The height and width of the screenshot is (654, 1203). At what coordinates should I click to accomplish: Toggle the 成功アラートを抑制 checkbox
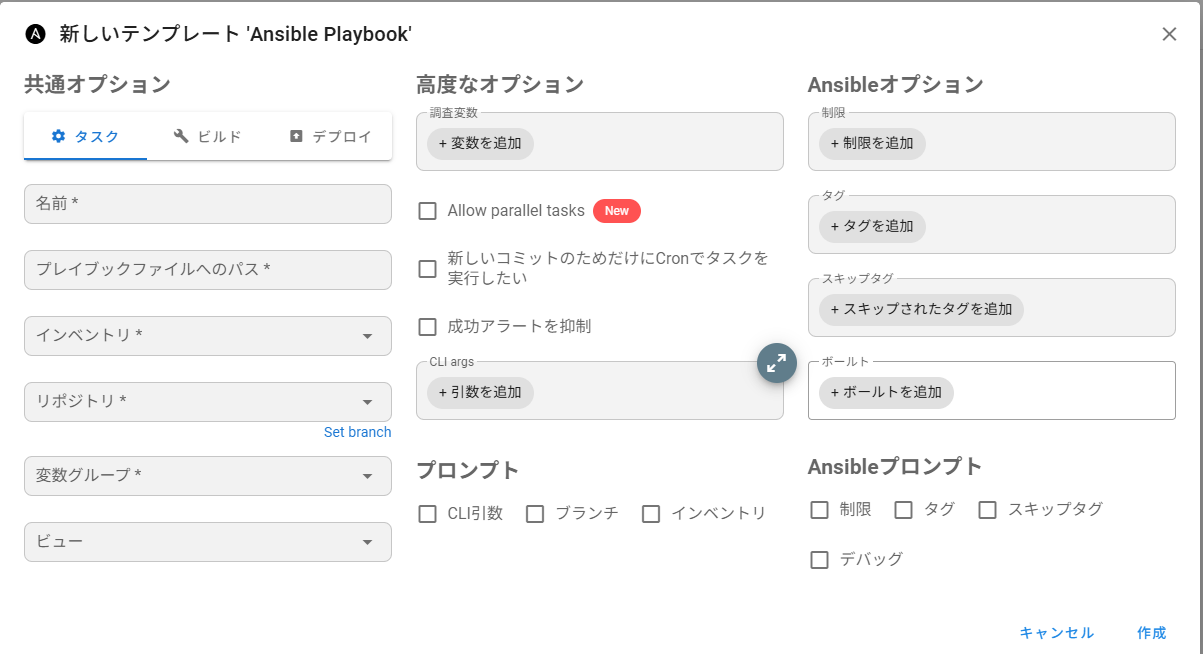(x=428, y=327)
